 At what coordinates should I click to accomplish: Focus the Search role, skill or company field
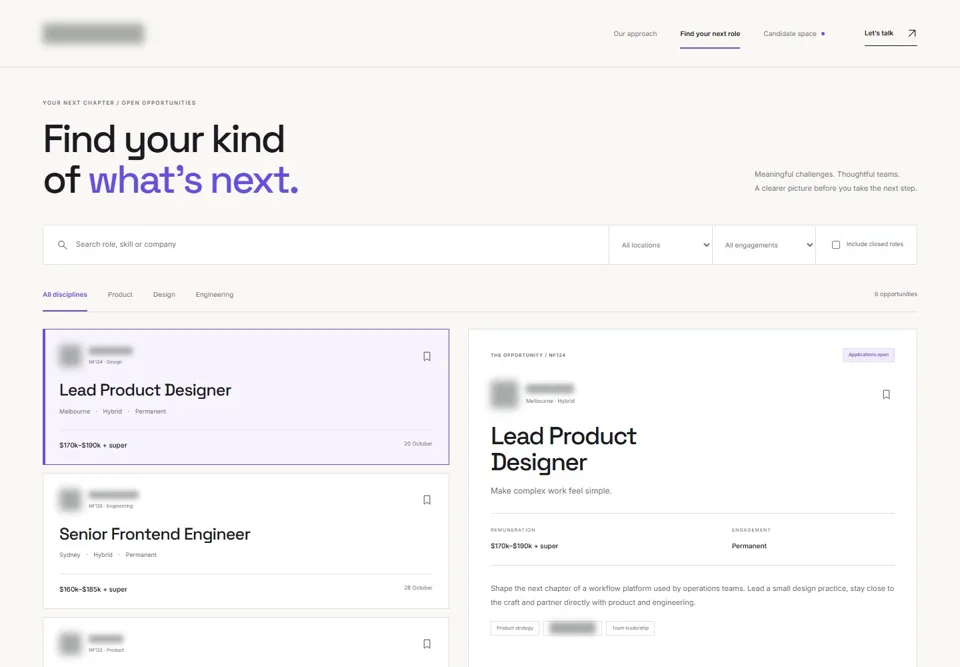coord(326,245)
